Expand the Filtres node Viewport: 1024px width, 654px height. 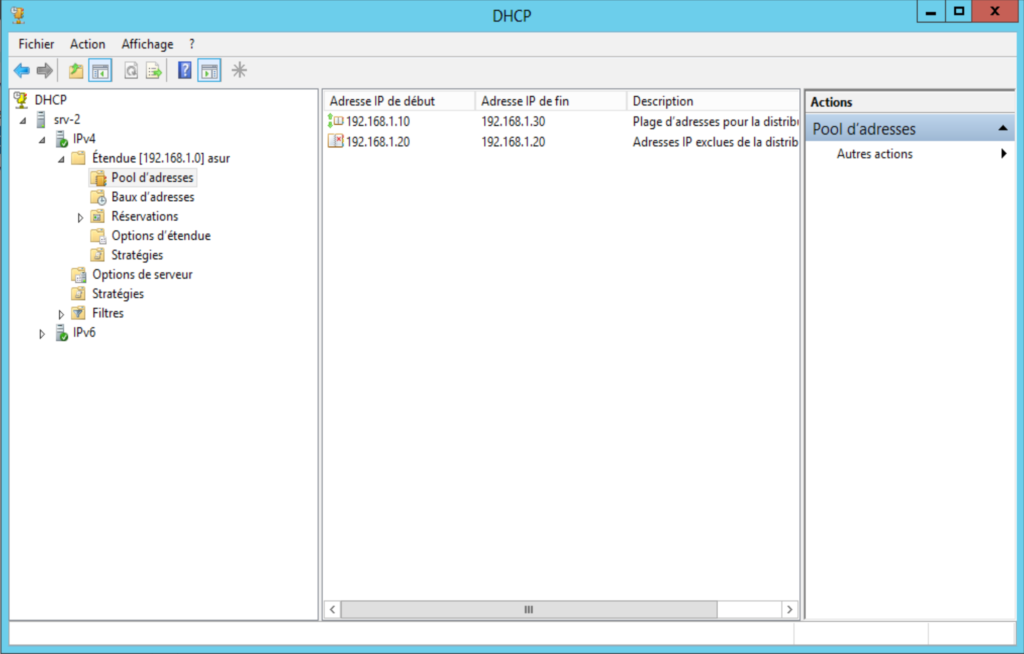point(61,314)
